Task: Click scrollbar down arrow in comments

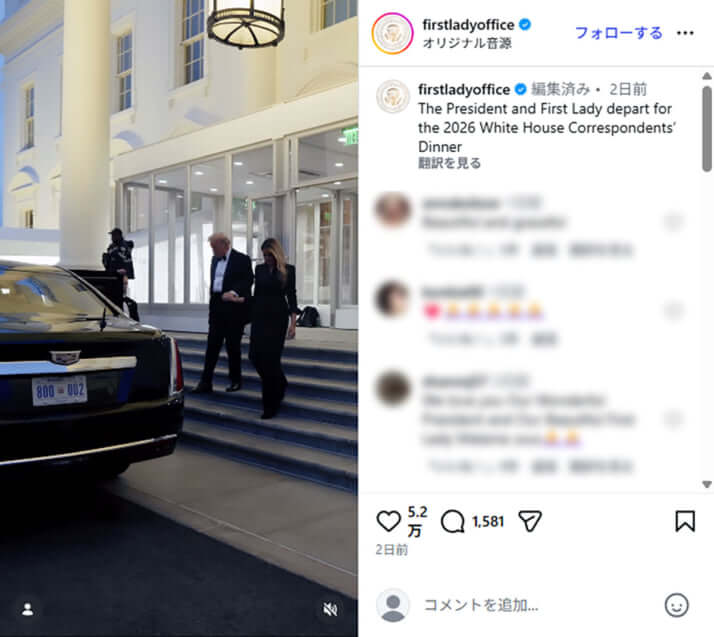Action: pos(707,484)
